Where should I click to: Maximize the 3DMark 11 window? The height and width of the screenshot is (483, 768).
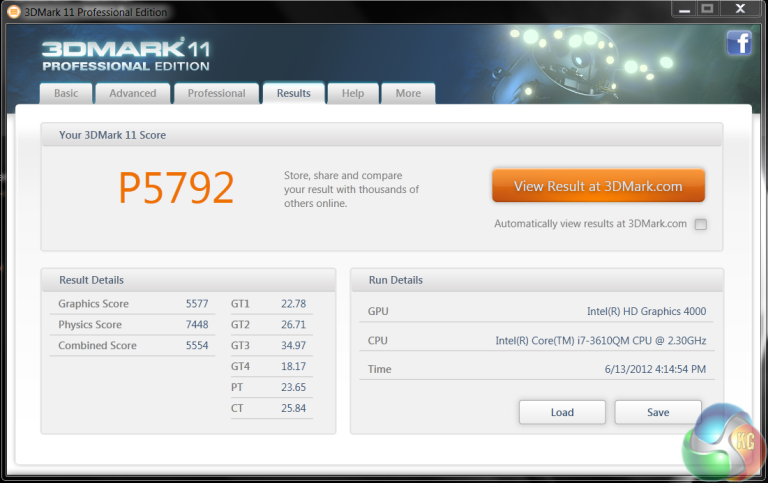tap(707, 9)
